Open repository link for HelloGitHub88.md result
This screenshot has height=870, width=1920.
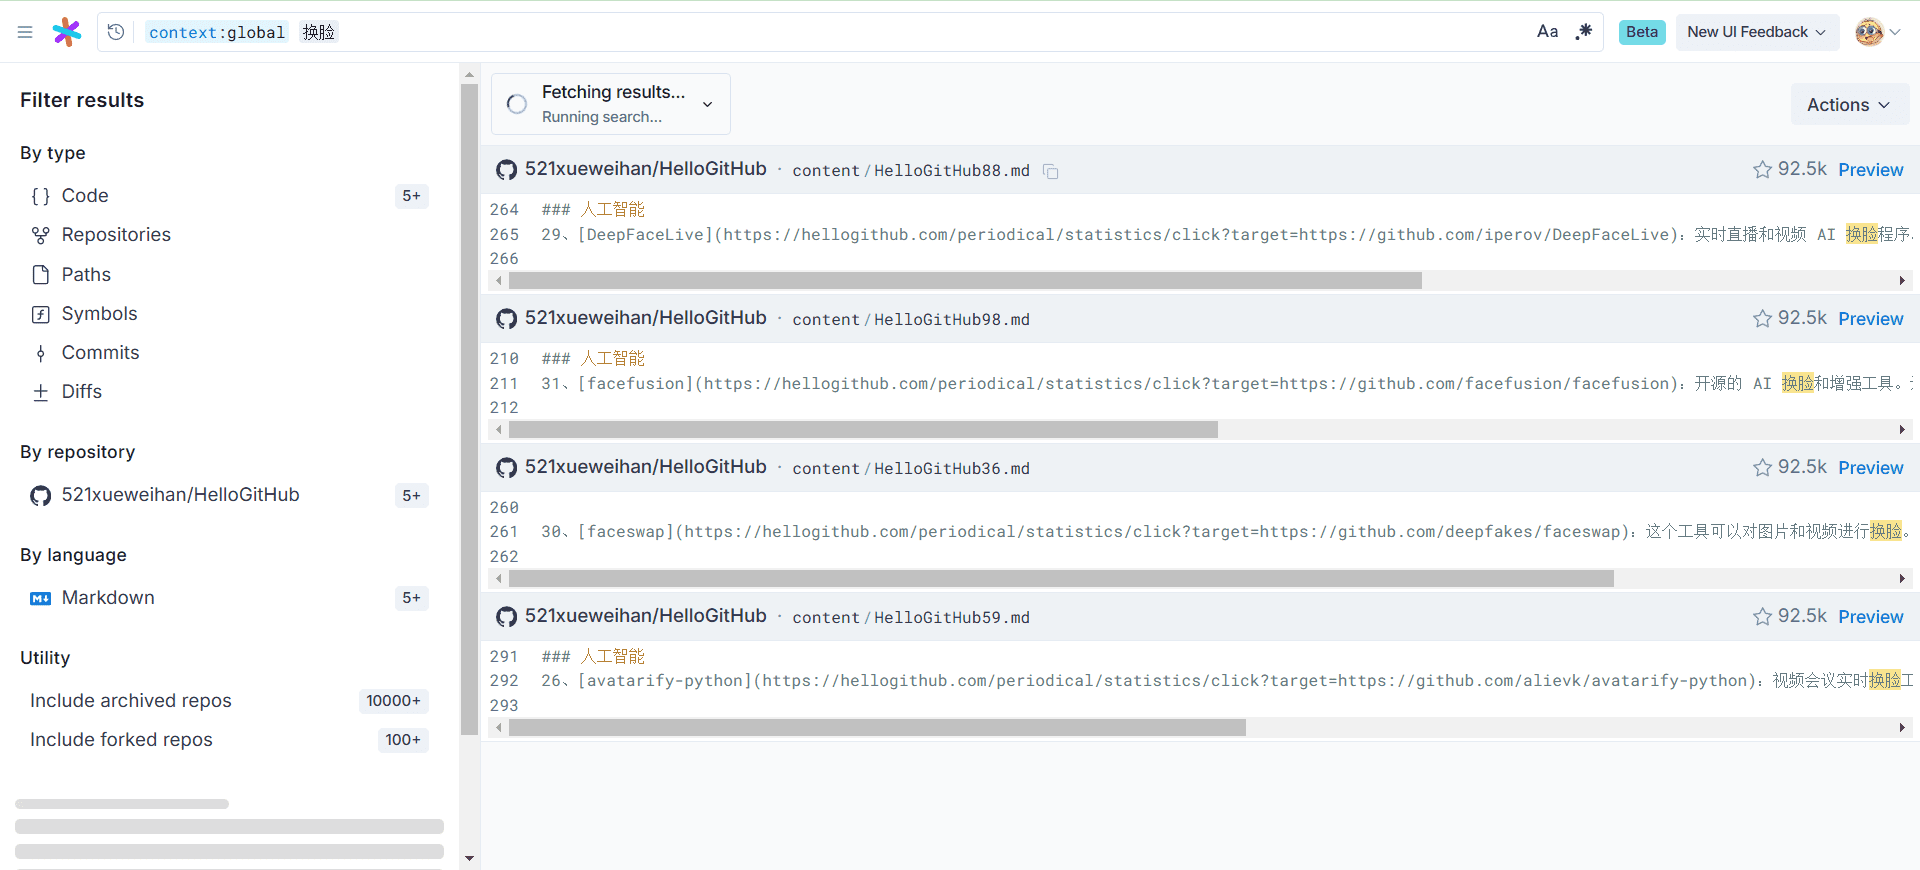[x=645, y=169]
